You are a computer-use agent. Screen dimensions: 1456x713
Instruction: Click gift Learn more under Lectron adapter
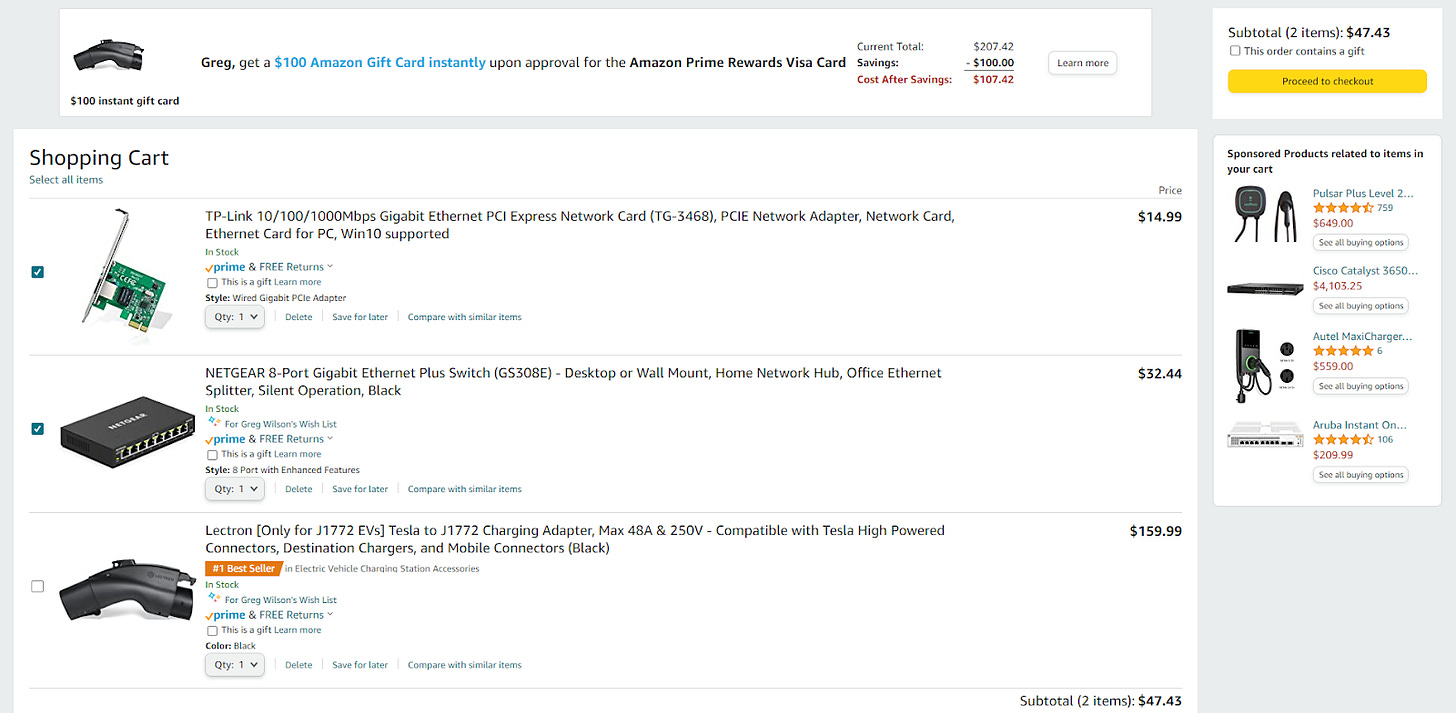point(298,631)
